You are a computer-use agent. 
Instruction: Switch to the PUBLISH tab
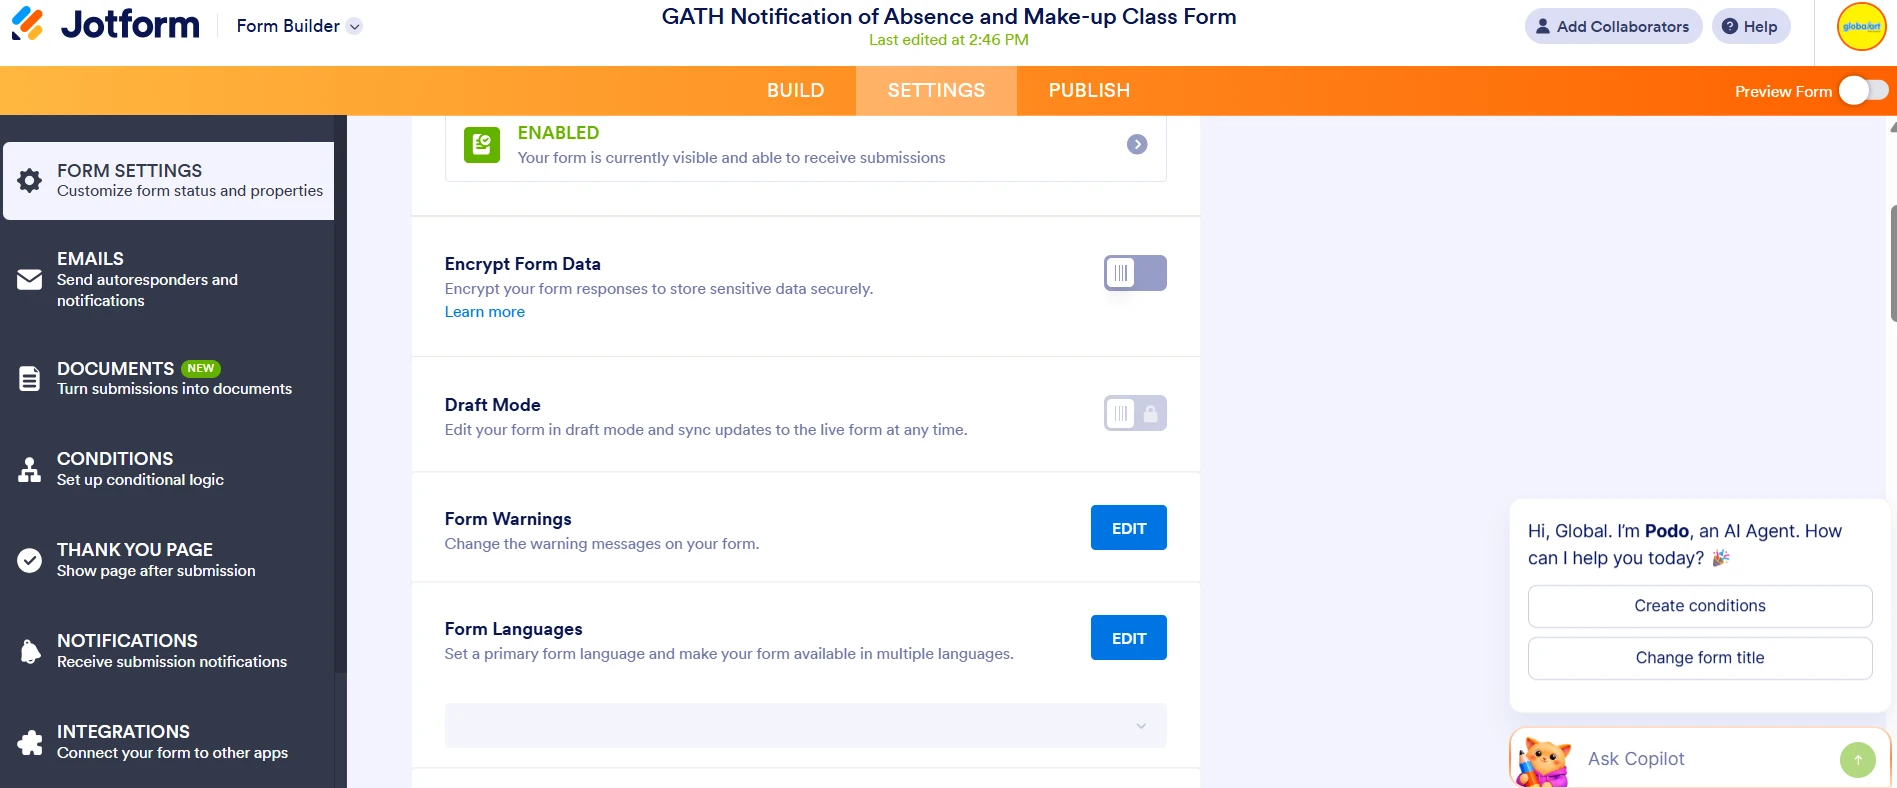click(1089, 90)
